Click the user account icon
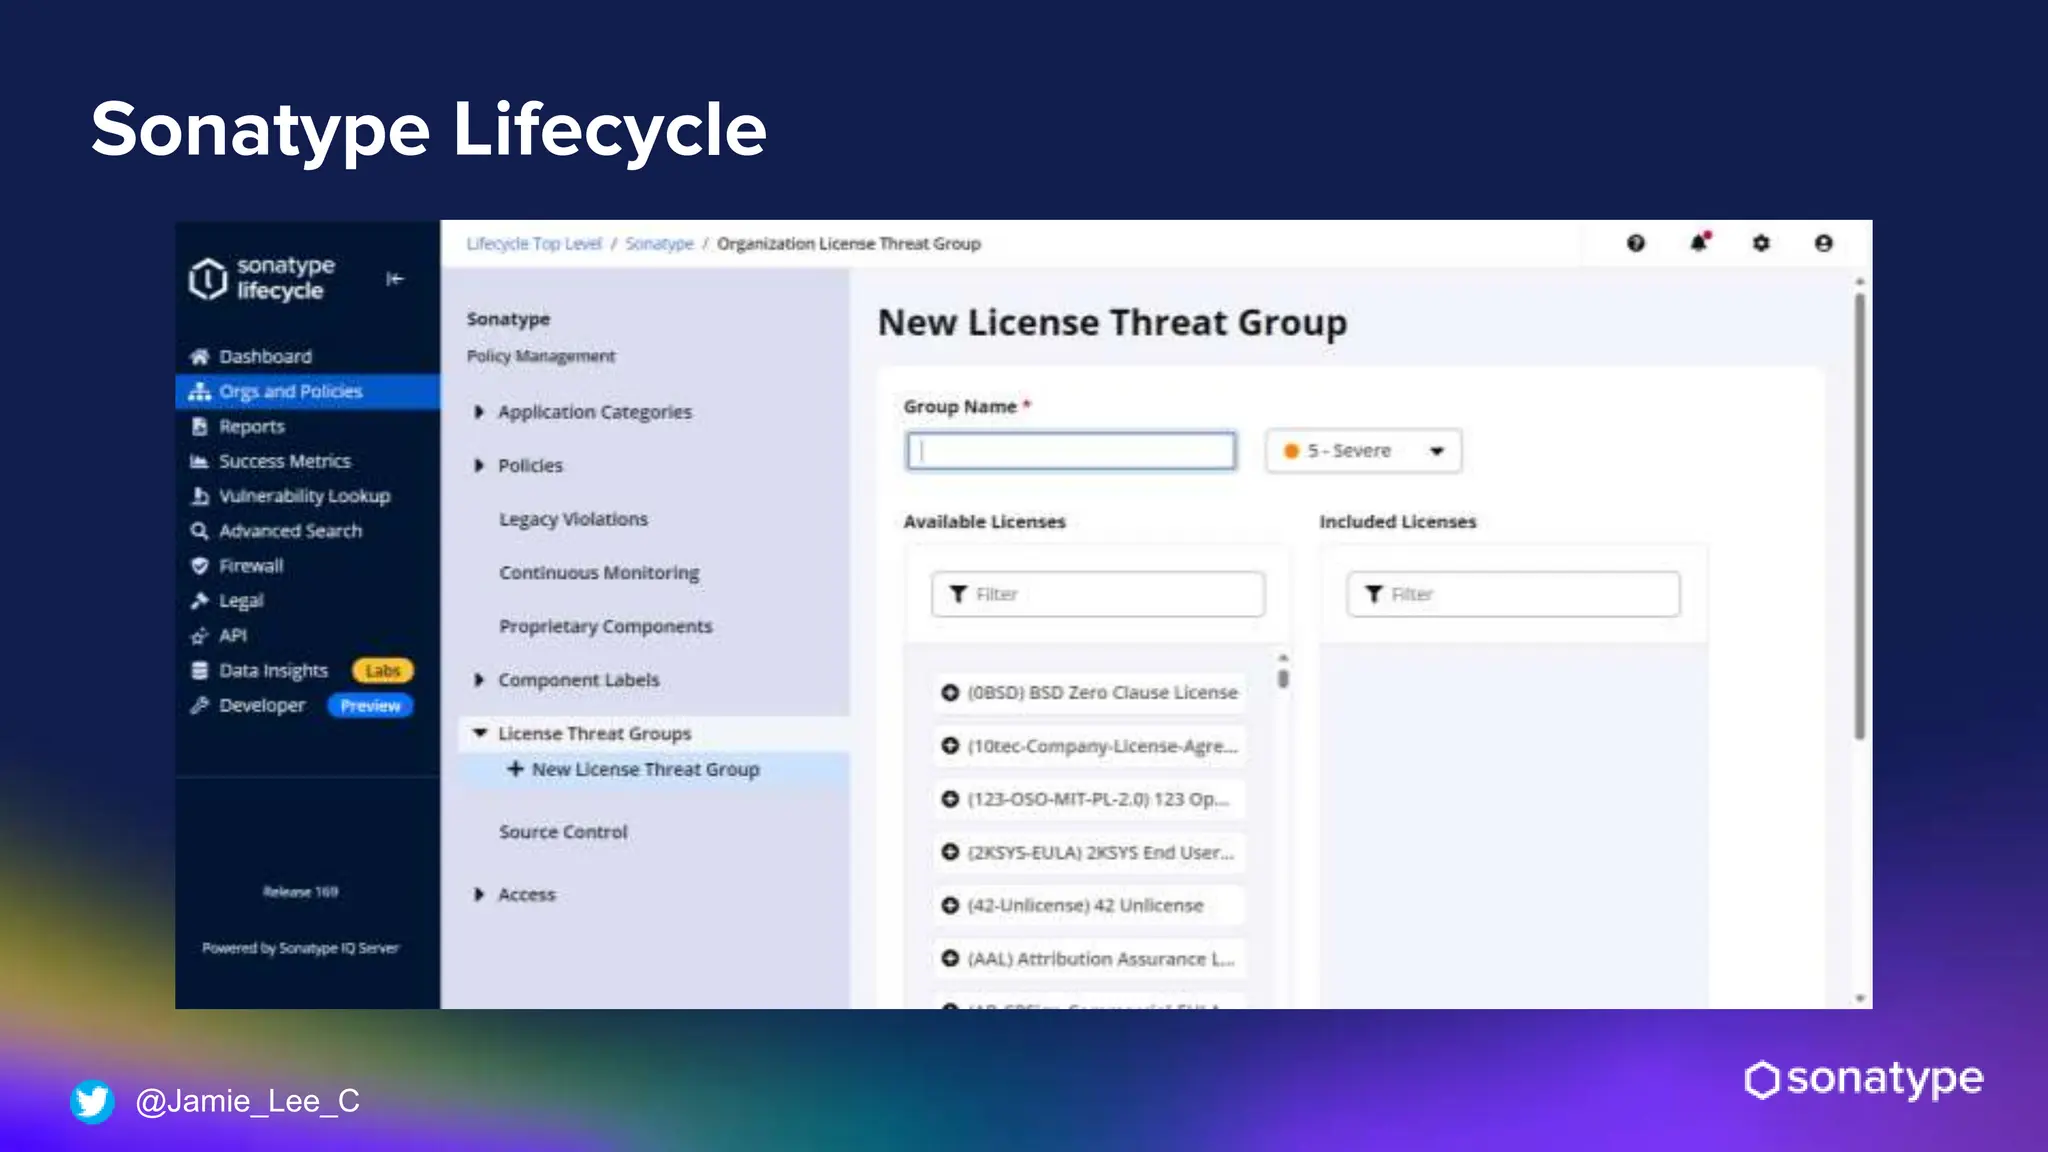The width and height of the screenshot is (2048, 1152). pos(1823,243)
